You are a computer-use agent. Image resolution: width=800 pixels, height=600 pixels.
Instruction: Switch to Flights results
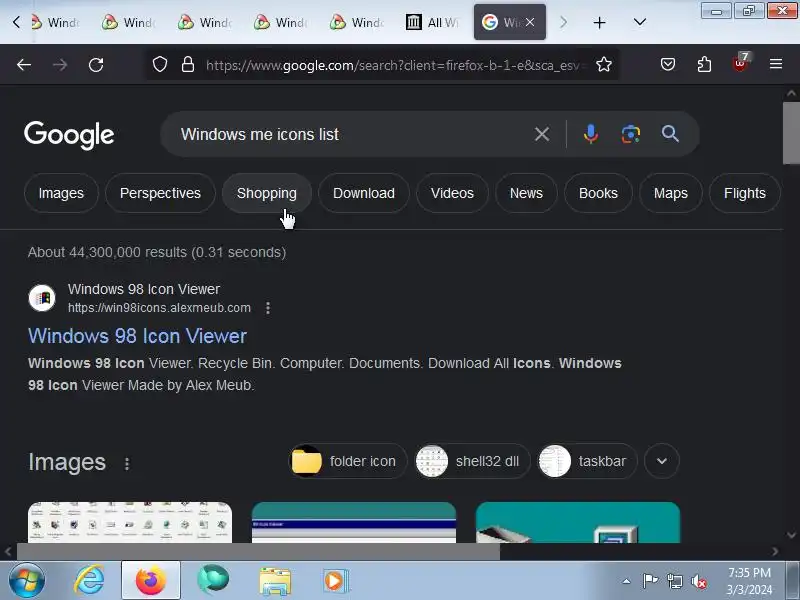[744, 193]
